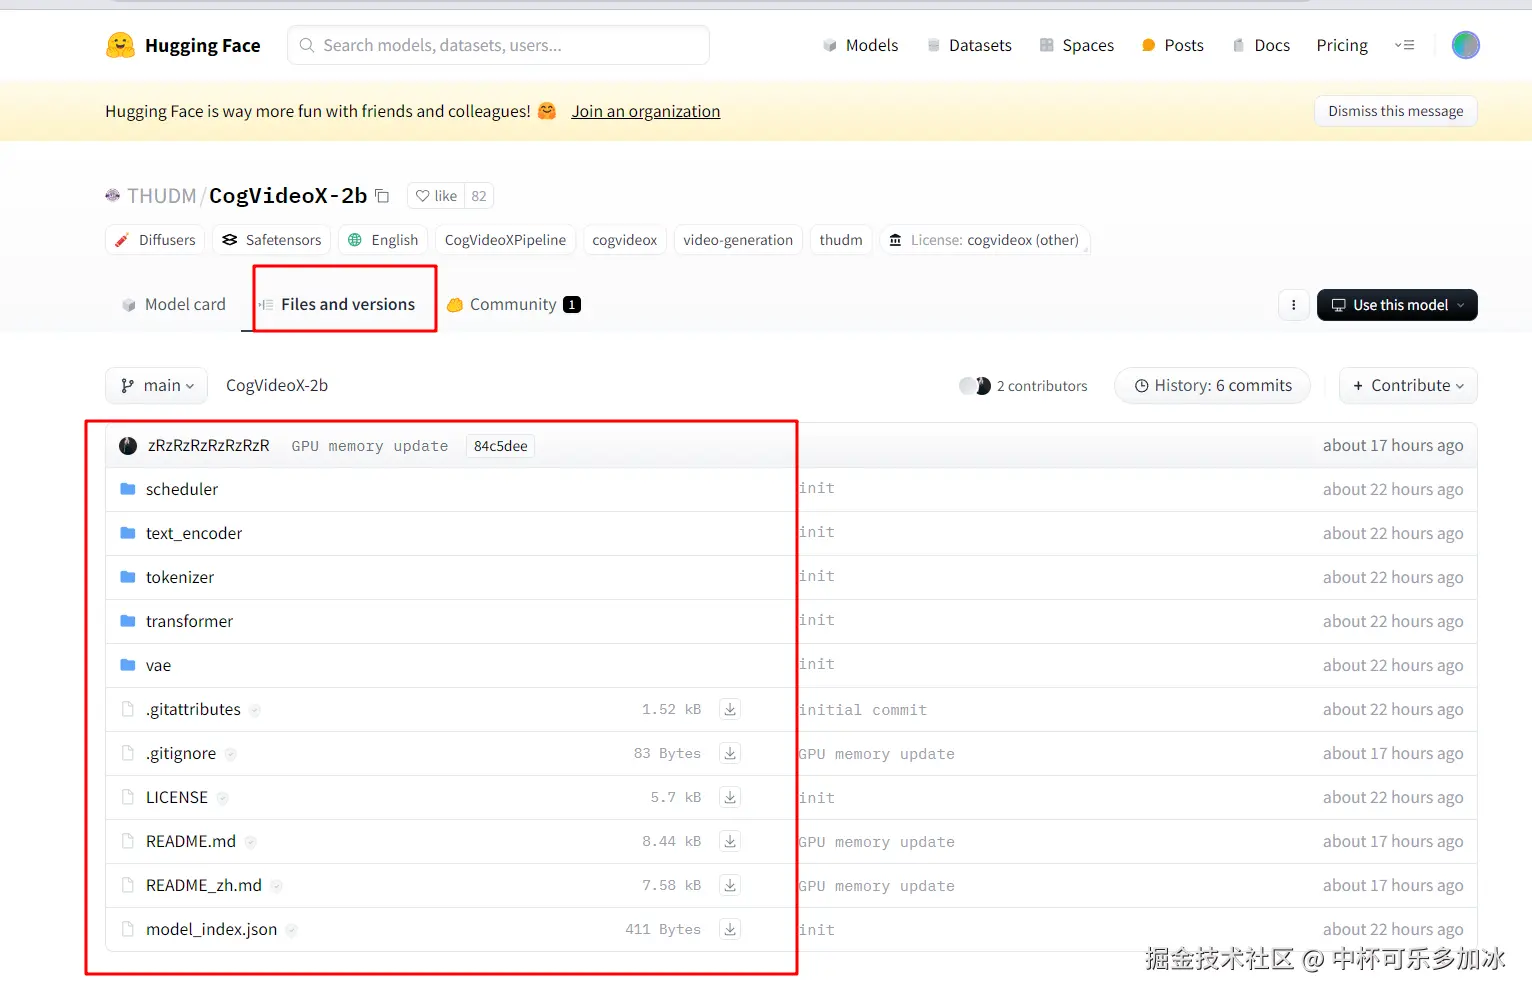The width and height of the screenshot is (1532, 999).
Task: Open the Contribute dropdown
Action: [1408, 386]
